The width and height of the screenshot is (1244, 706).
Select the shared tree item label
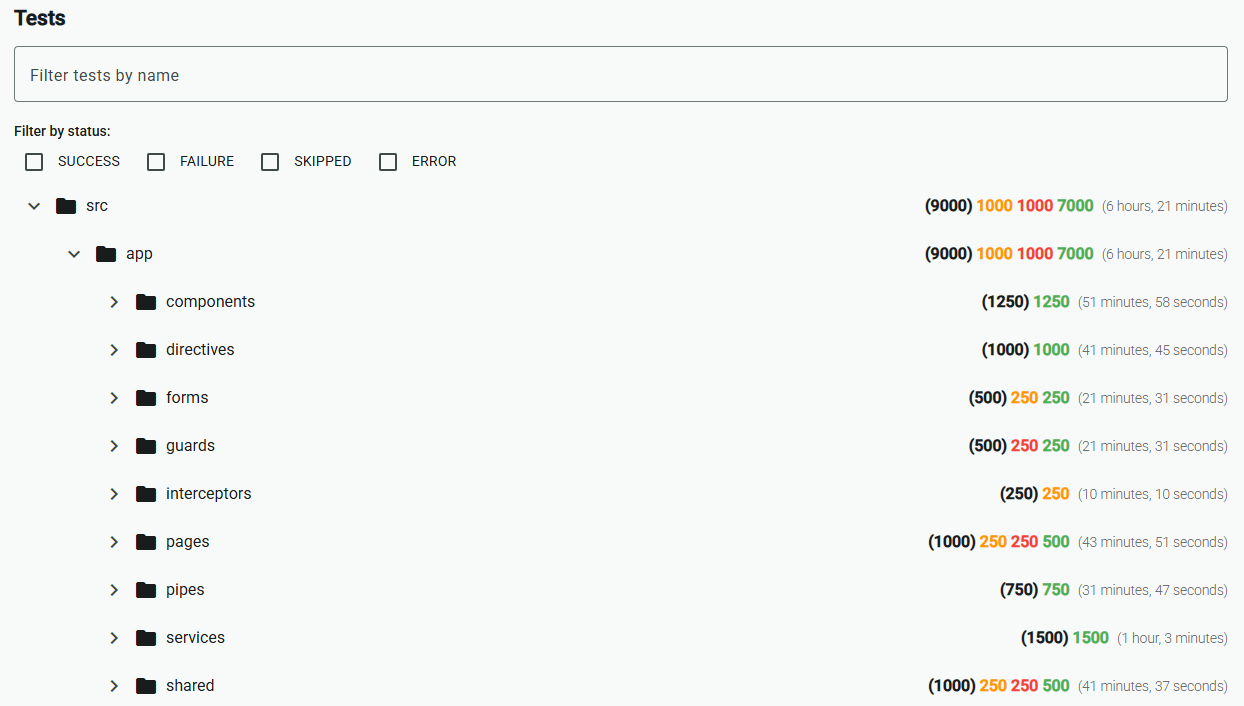pos(190,686)
